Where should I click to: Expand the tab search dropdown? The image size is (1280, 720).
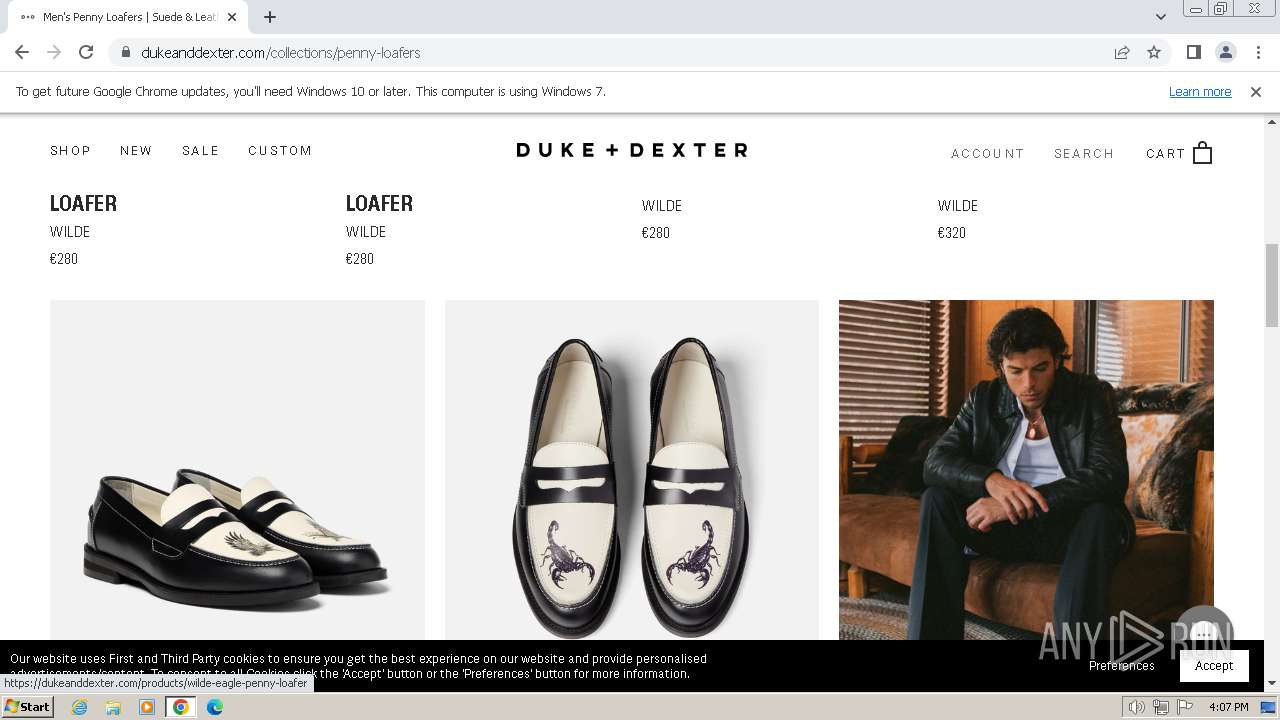(1160, 17)
